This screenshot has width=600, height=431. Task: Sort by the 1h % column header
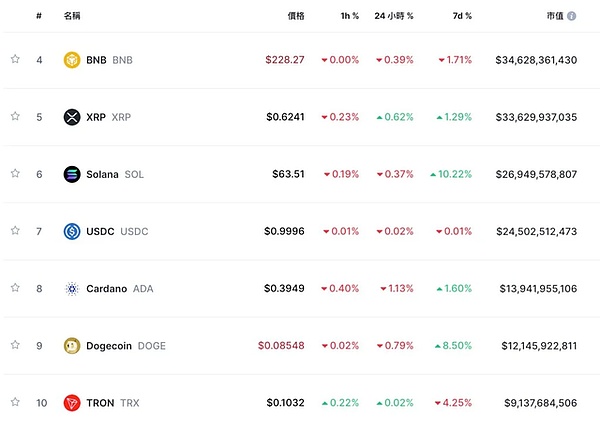350,17
